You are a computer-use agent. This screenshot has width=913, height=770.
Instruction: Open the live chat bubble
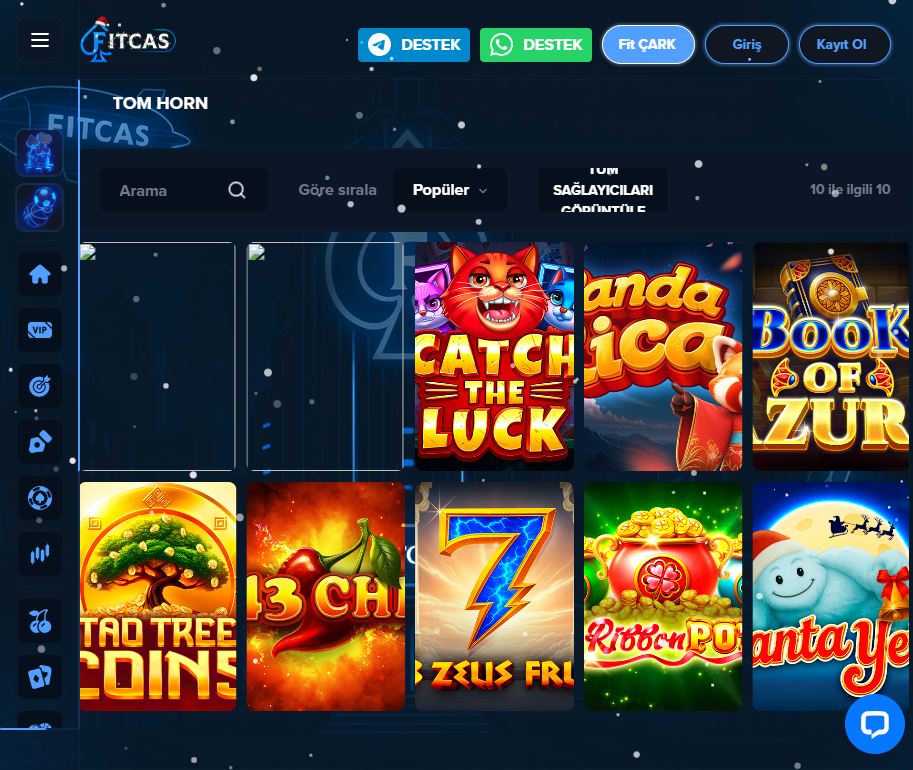point(875,724)
